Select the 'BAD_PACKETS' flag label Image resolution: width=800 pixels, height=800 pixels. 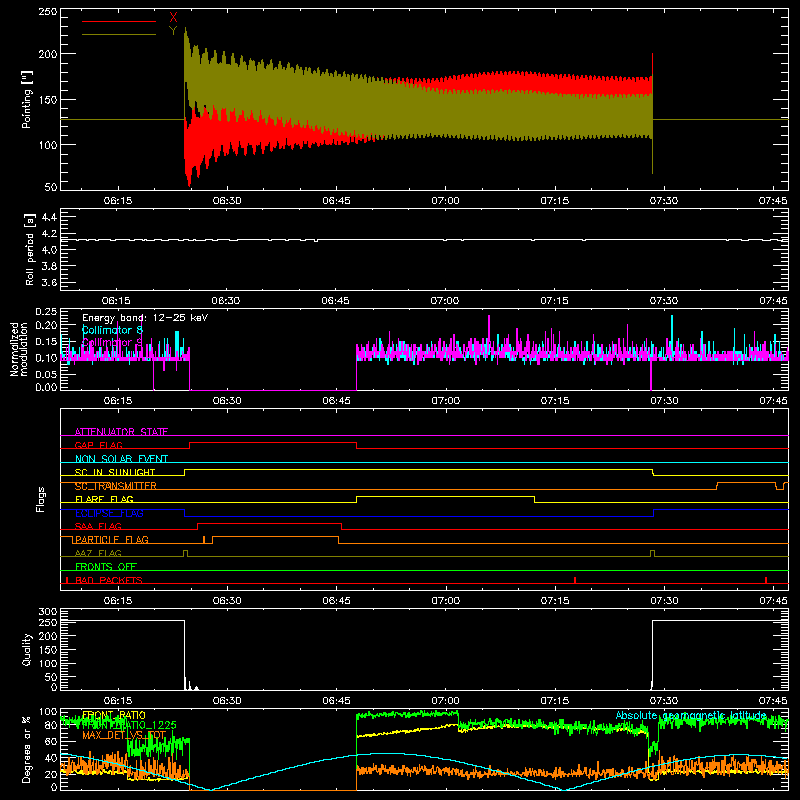tap(109, 581)
